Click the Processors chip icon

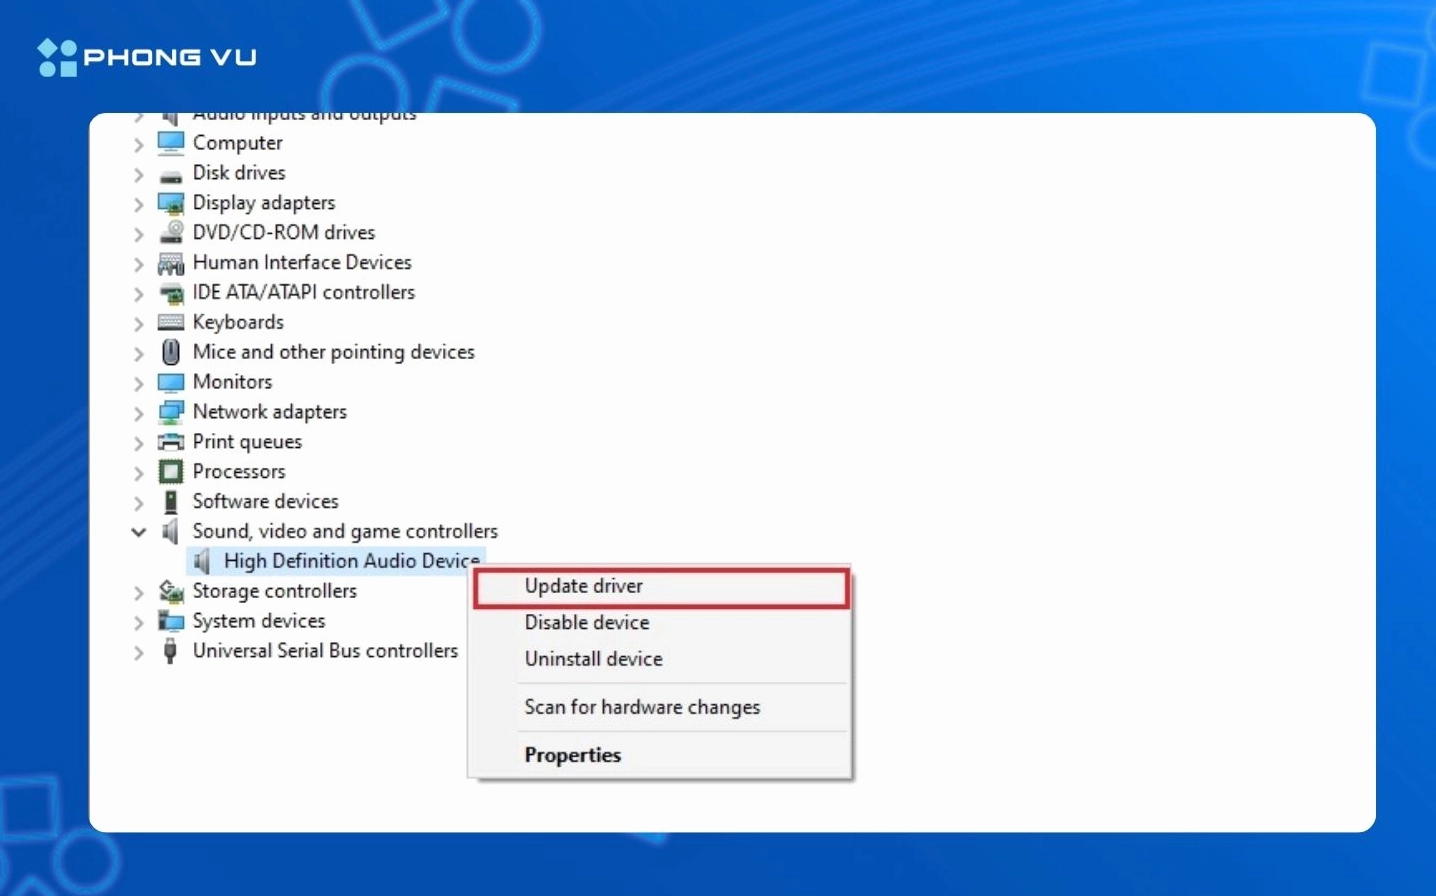171,471
